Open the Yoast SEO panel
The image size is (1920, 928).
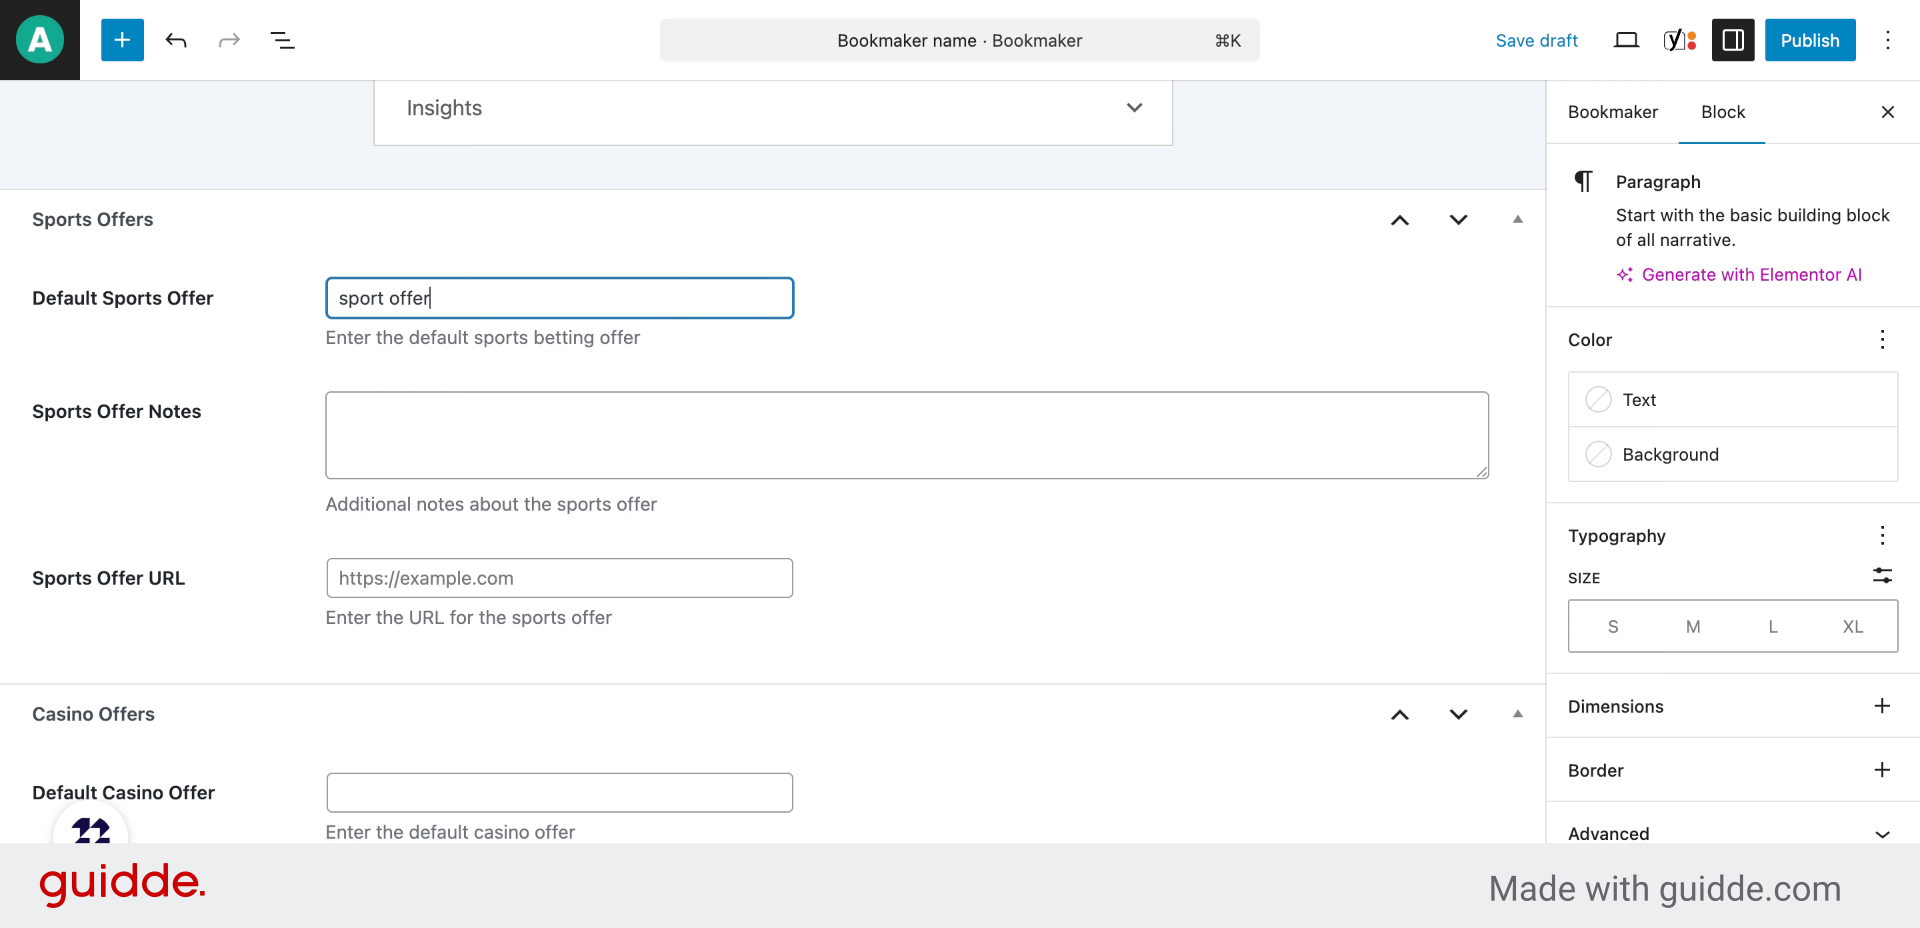click(x=1679, y=40)
